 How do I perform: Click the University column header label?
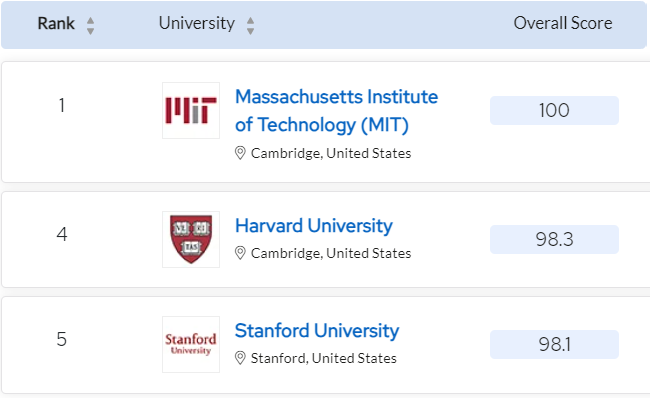tap(197, 23)
